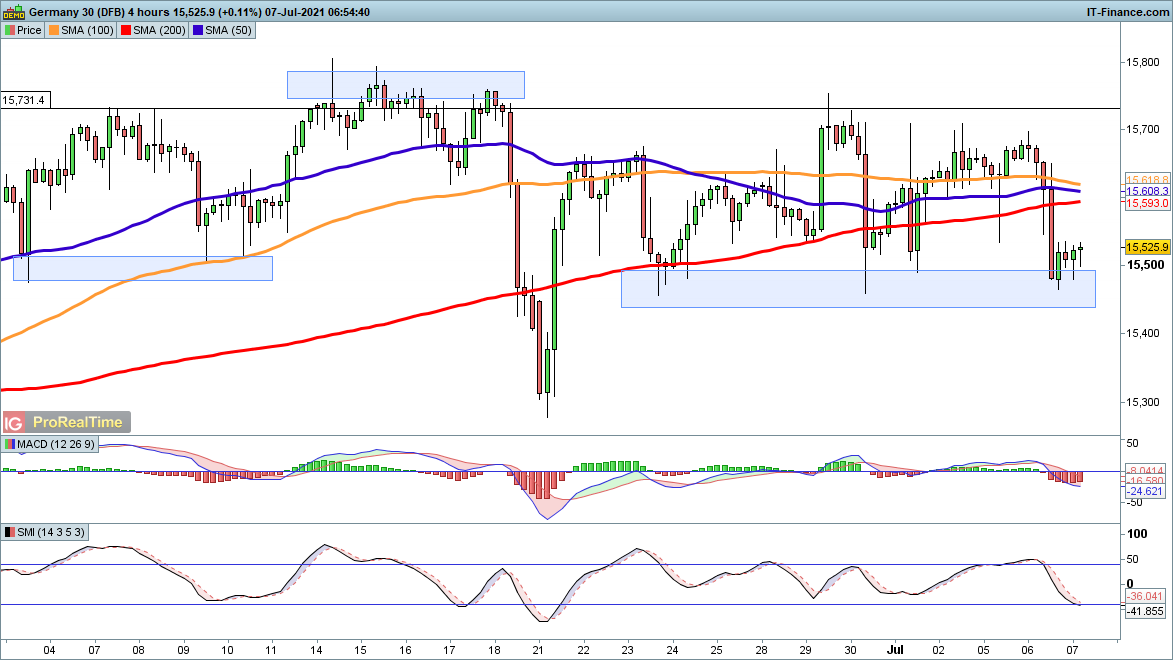Click the DEMO candlestick icon
Image resolution: width=1173 pixels, height=660 pixels.
(x=14, y=11)
